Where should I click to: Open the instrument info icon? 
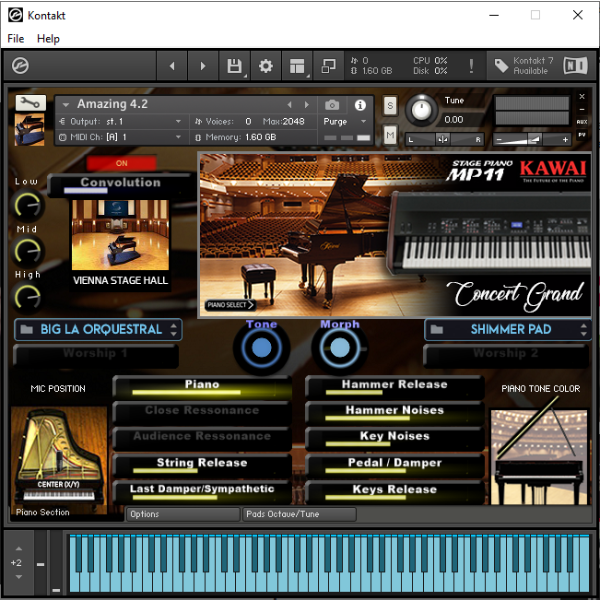click(360, 104)
